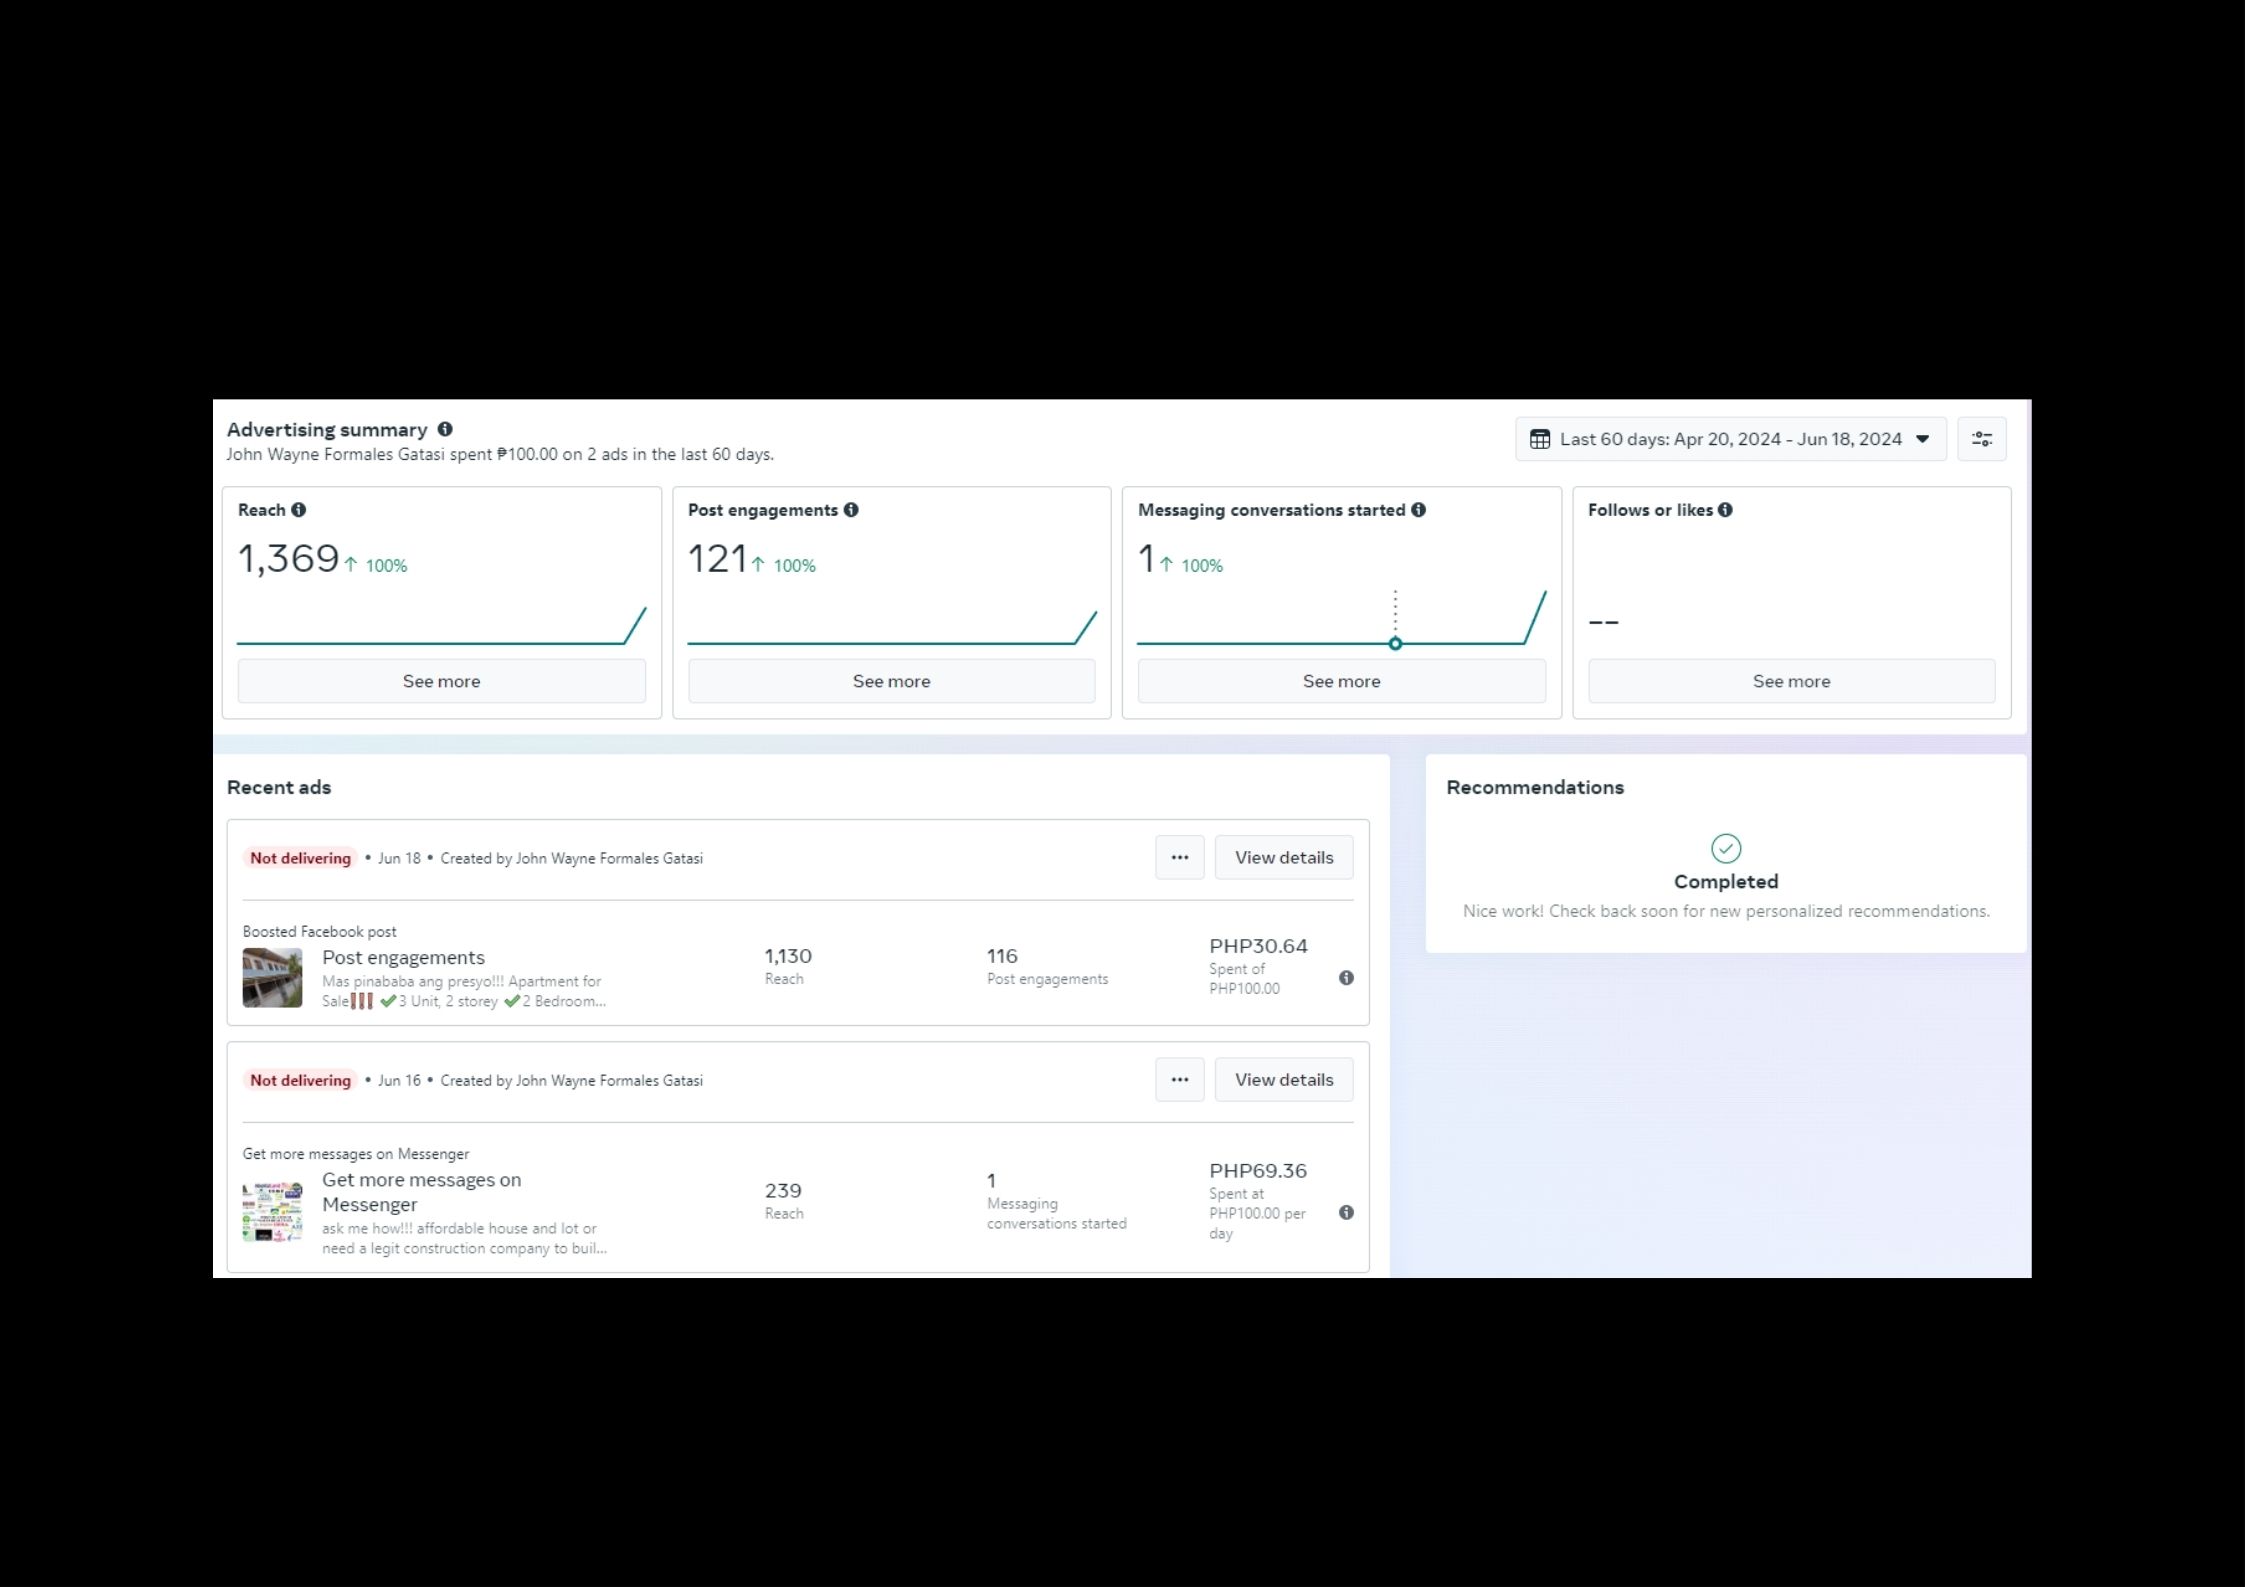
Task: Click See more under Messaging conversations started
Action: coord(1341,681)
